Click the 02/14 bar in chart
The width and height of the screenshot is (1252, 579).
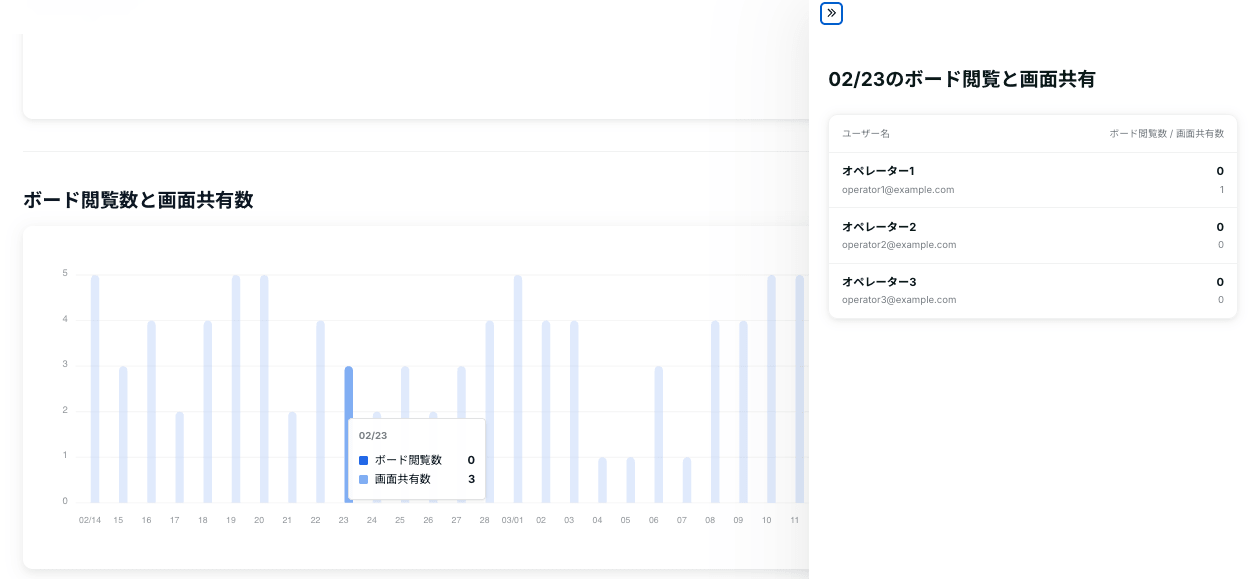pos(95,390)
